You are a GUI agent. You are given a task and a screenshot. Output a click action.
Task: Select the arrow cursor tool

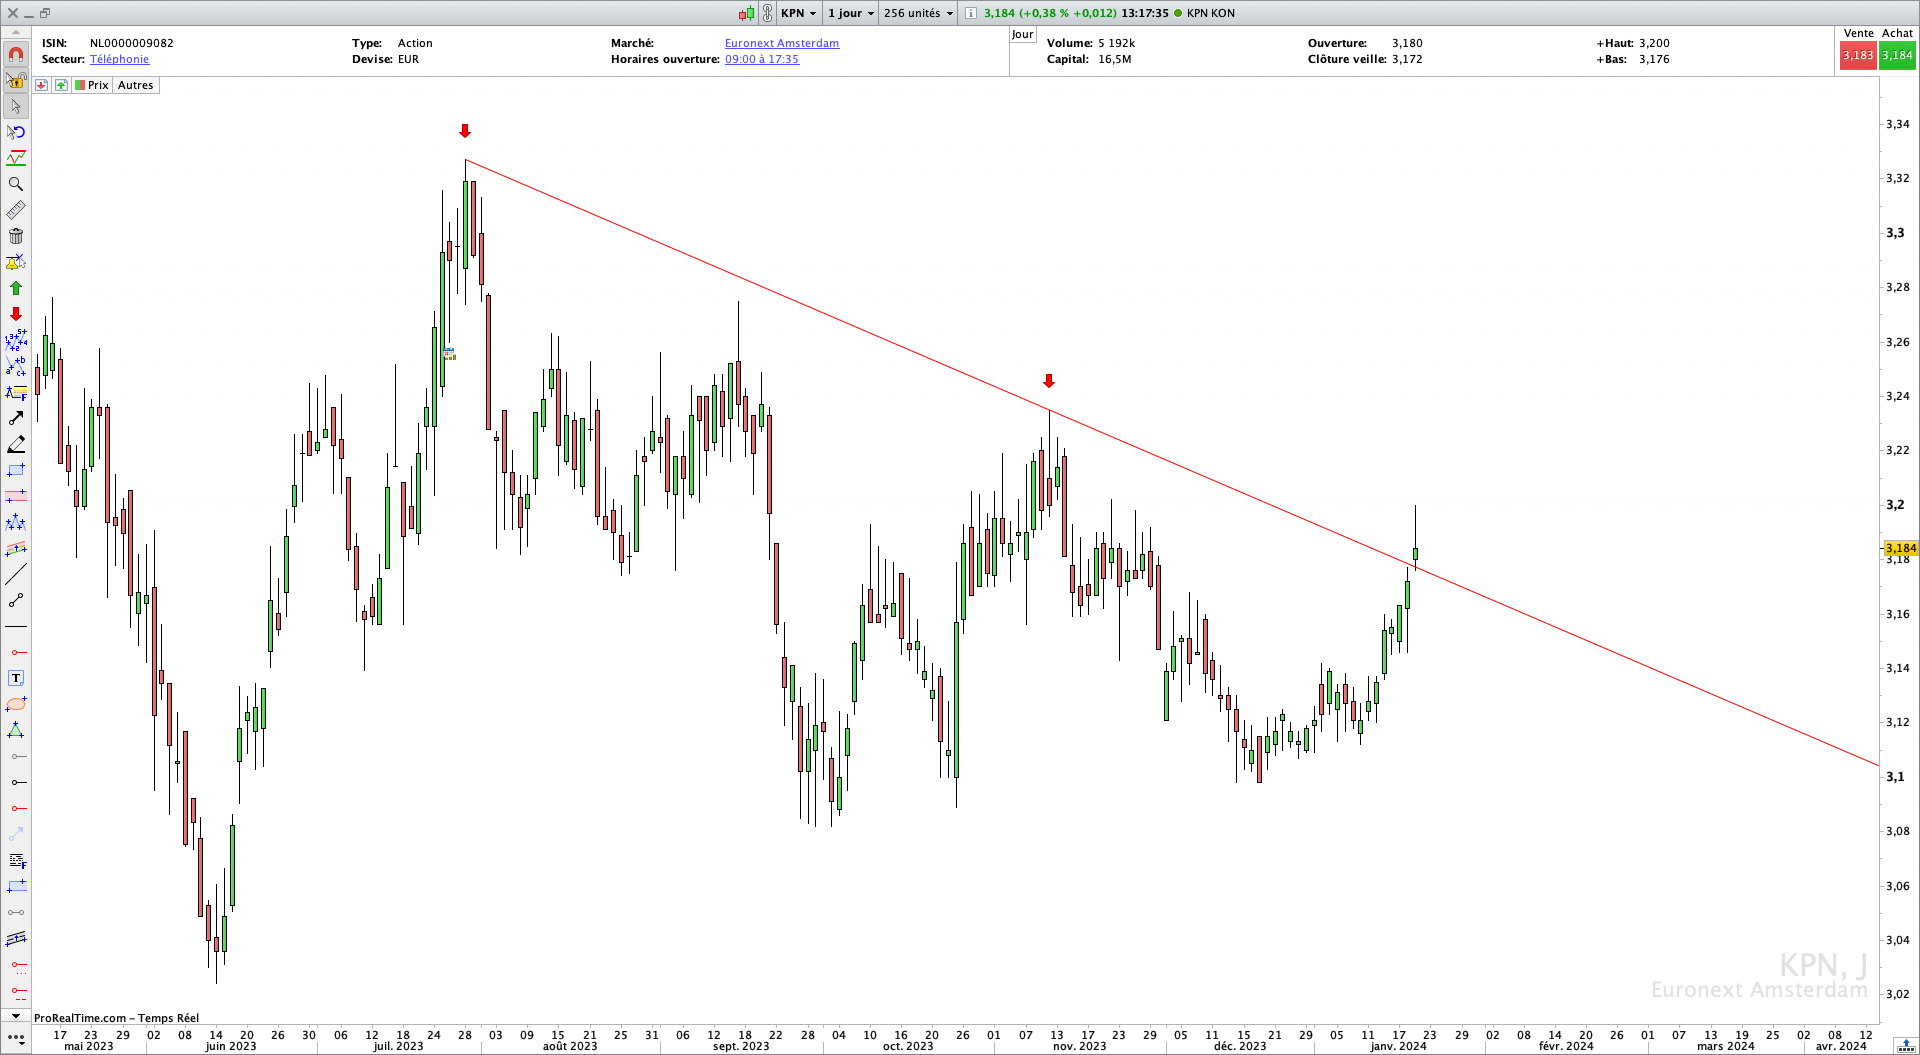click(x=16, y=106)
